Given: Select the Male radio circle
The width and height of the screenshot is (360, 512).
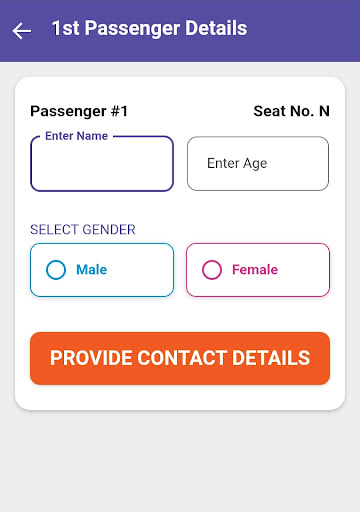Looking at the screenshot, I should tap(56, 270).
